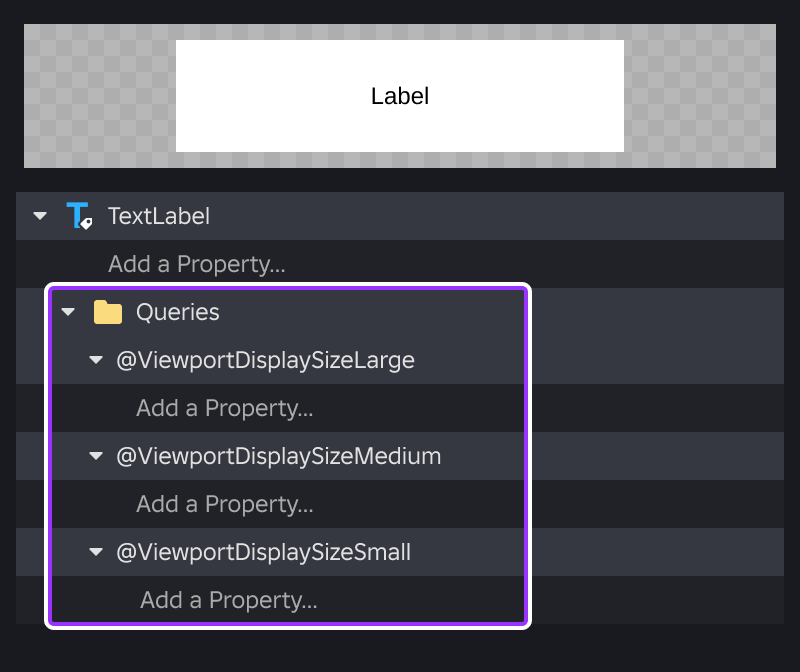Click the TextLabel type icon

(x=79, y=216)
